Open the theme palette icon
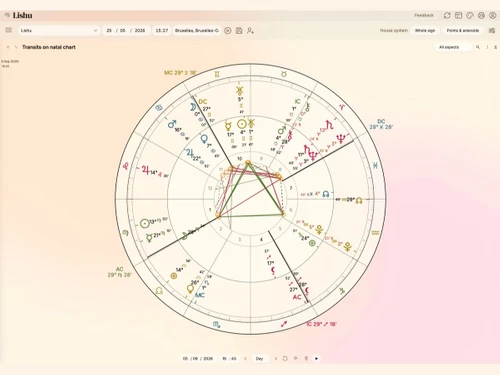This screenshot has width=500, height=375. pyautogui.click(x=470, y=15)
